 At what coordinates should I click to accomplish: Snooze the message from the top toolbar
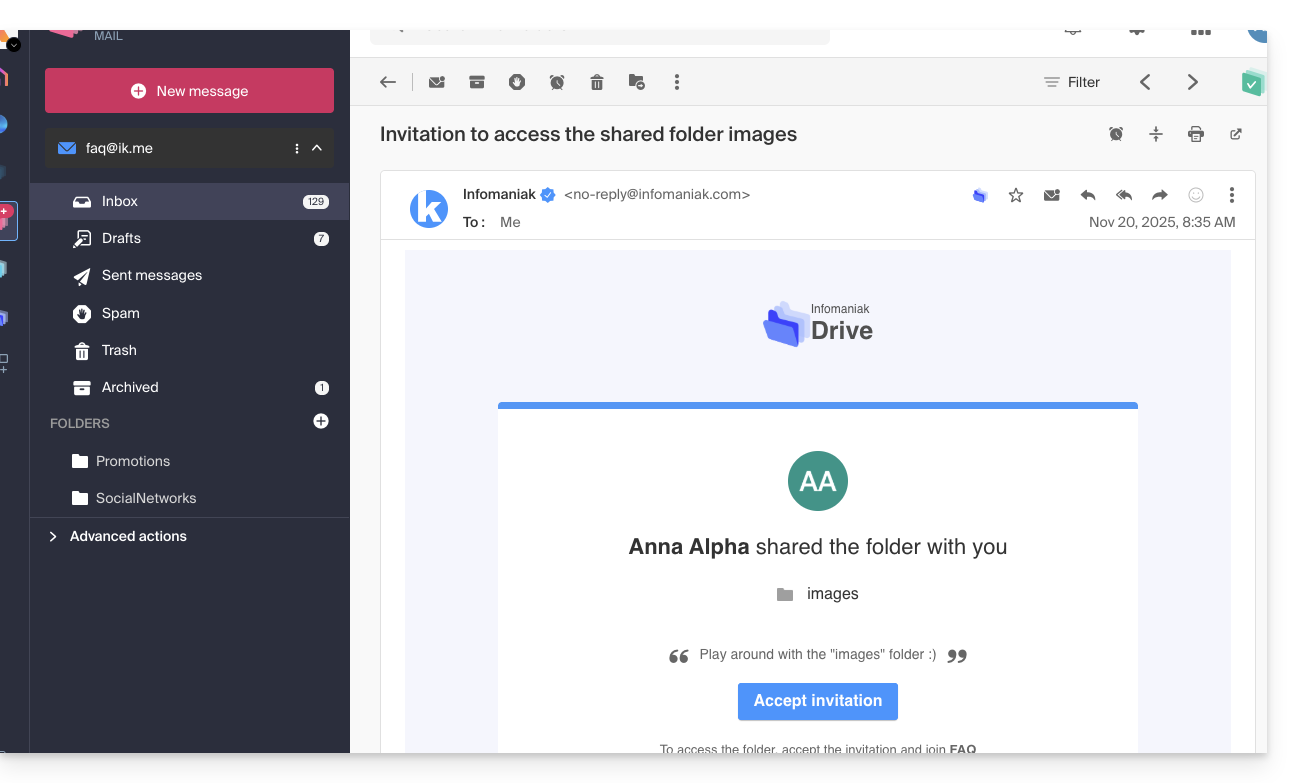point(557,83)
